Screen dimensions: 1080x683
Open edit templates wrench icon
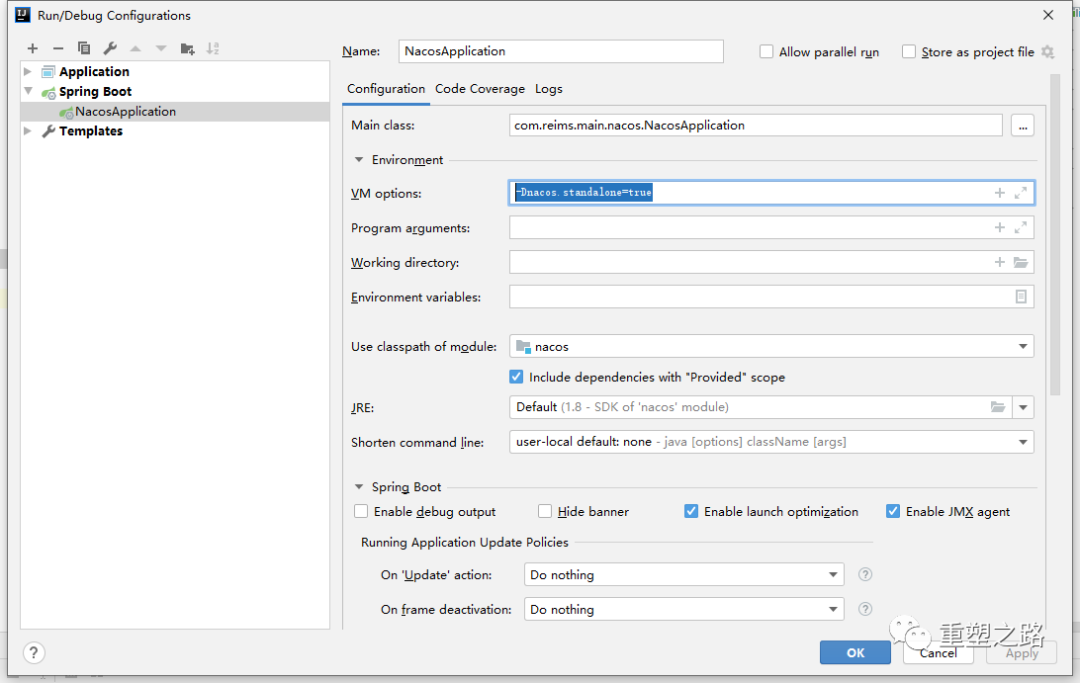(110, 48)
